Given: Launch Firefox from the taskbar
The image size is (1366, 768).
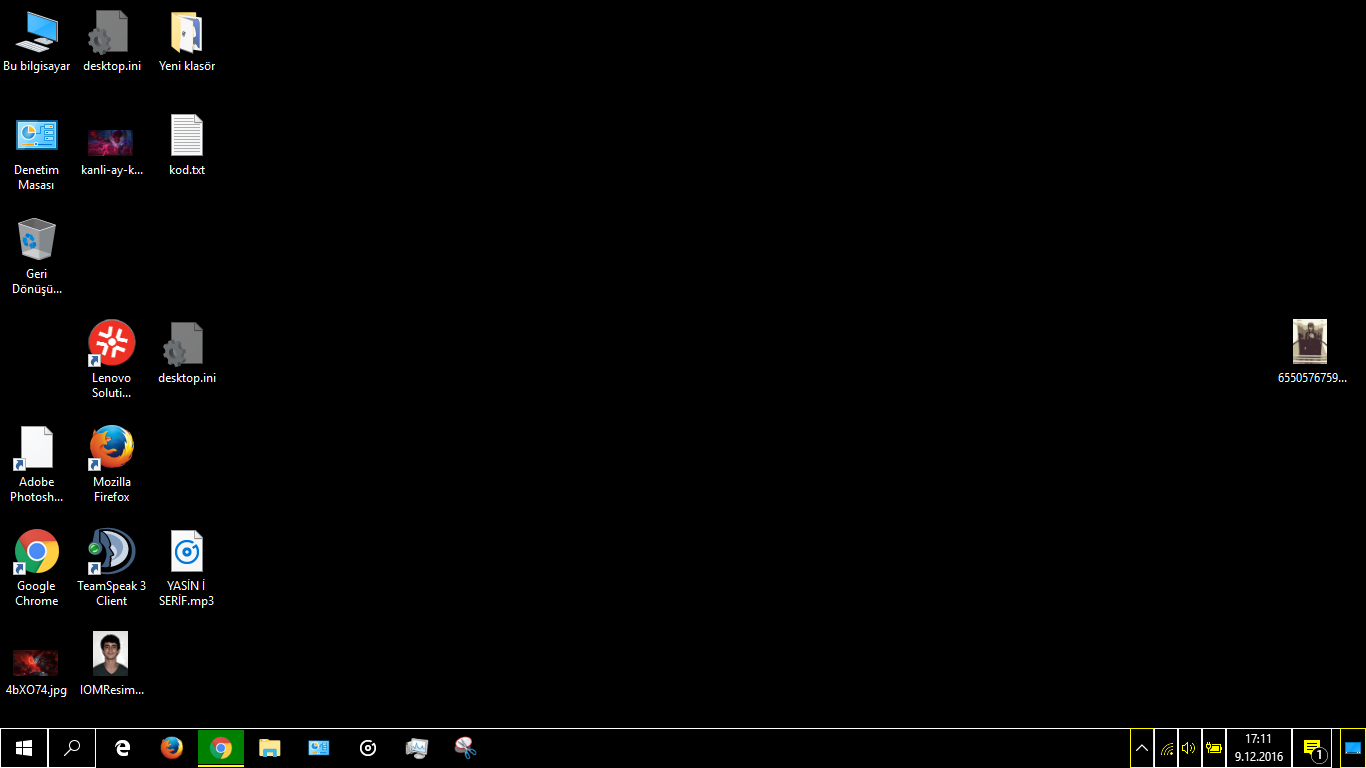Looking at the screenshot, I should click(172, 748).
